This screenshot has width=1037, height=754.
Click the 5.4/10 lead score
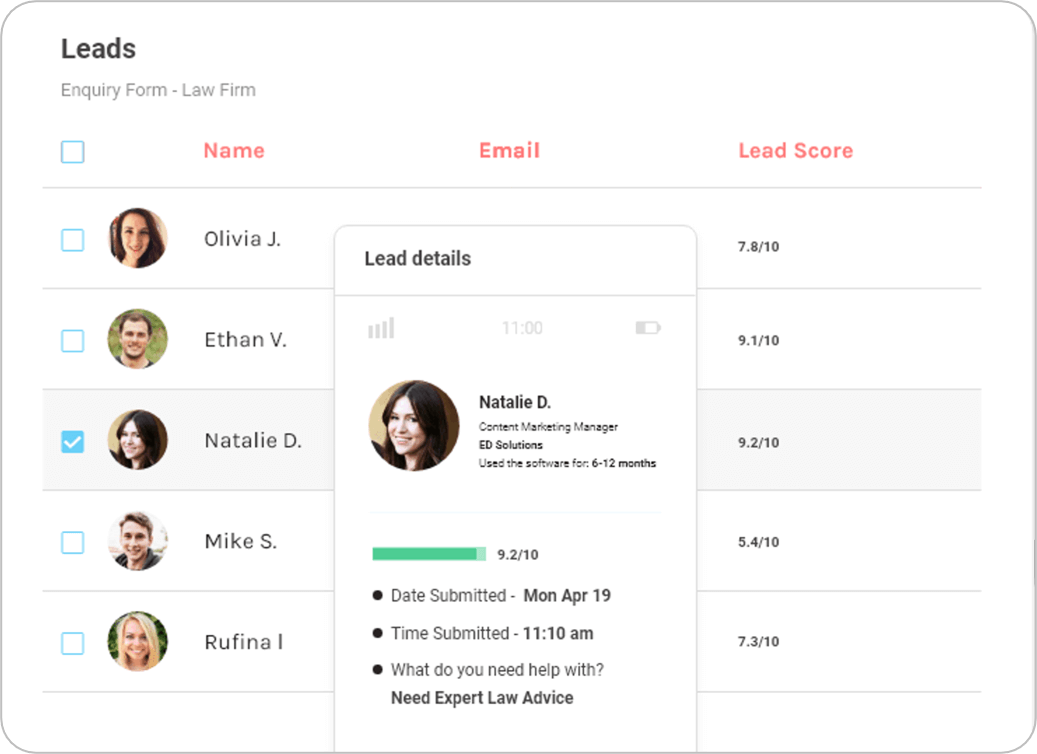click(x=759, y=542)
